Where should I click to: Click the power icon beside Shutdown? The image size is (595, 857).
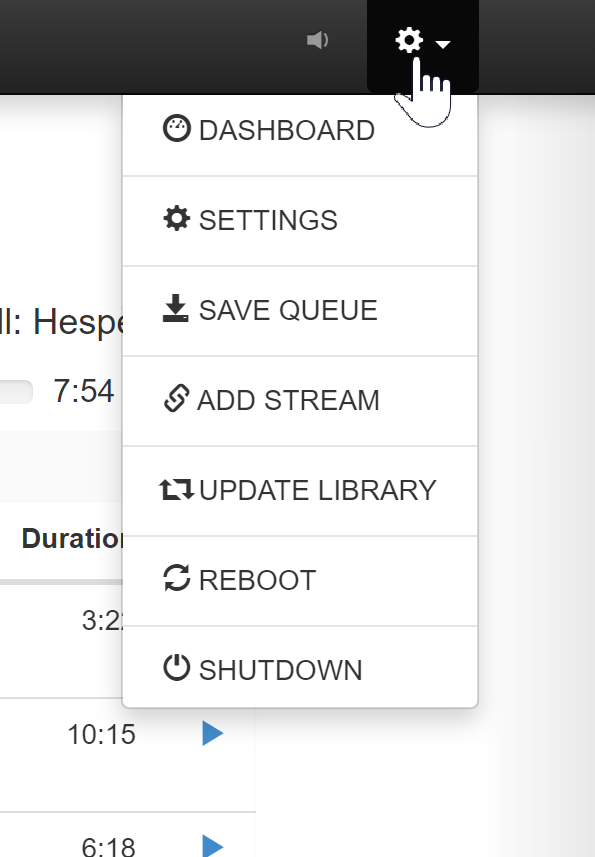click(176, 667)
